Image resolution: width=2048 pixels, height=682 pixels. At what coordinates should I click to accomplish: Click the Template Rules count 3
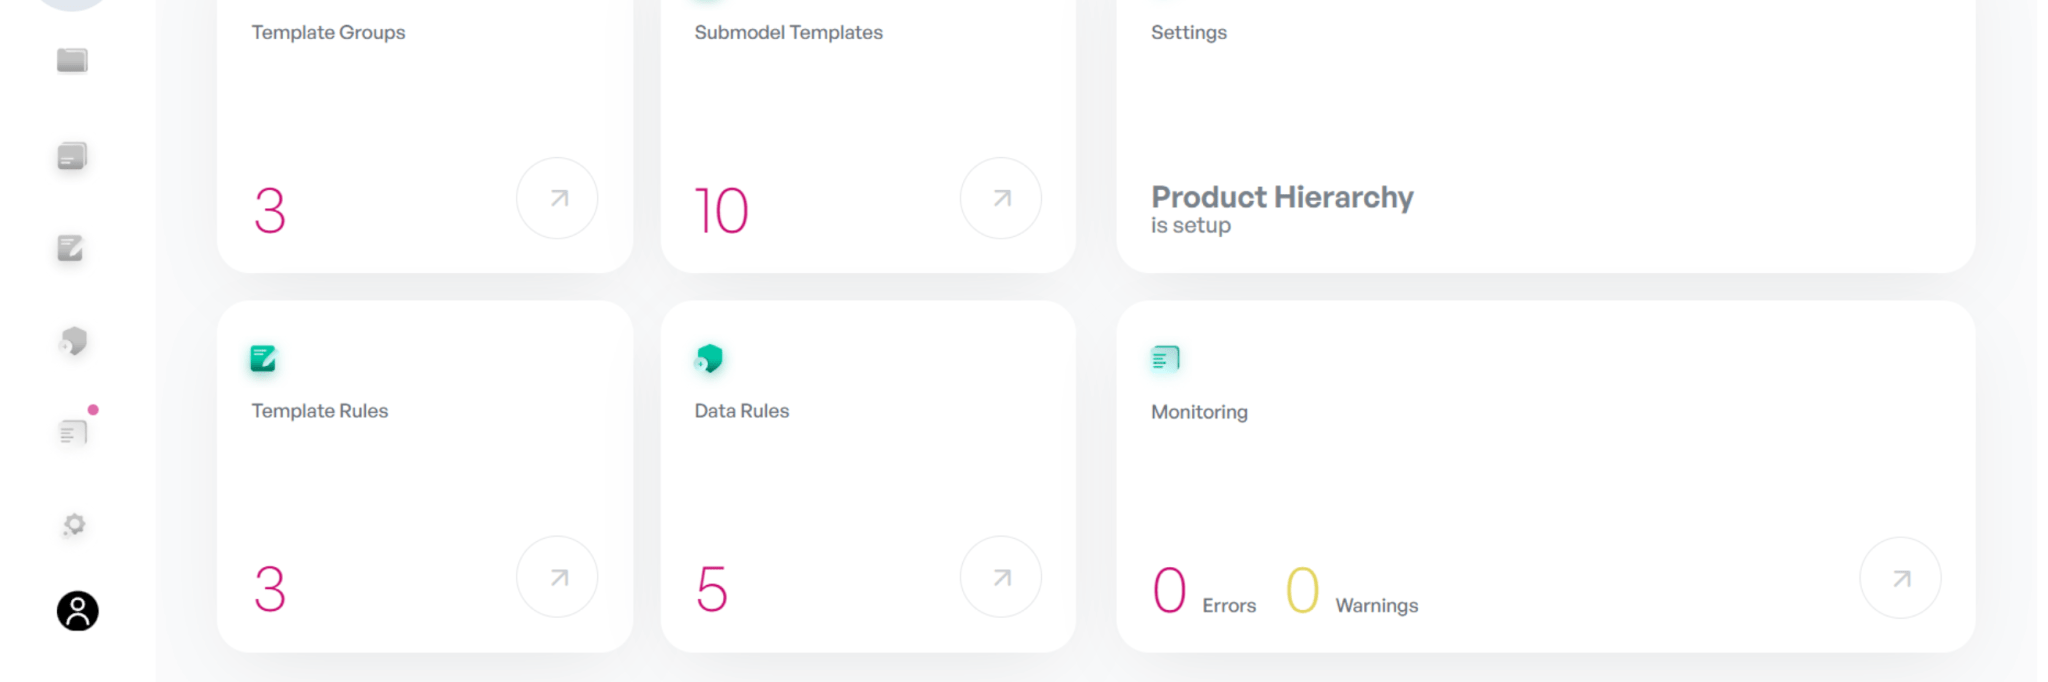[x=270, y=589]
